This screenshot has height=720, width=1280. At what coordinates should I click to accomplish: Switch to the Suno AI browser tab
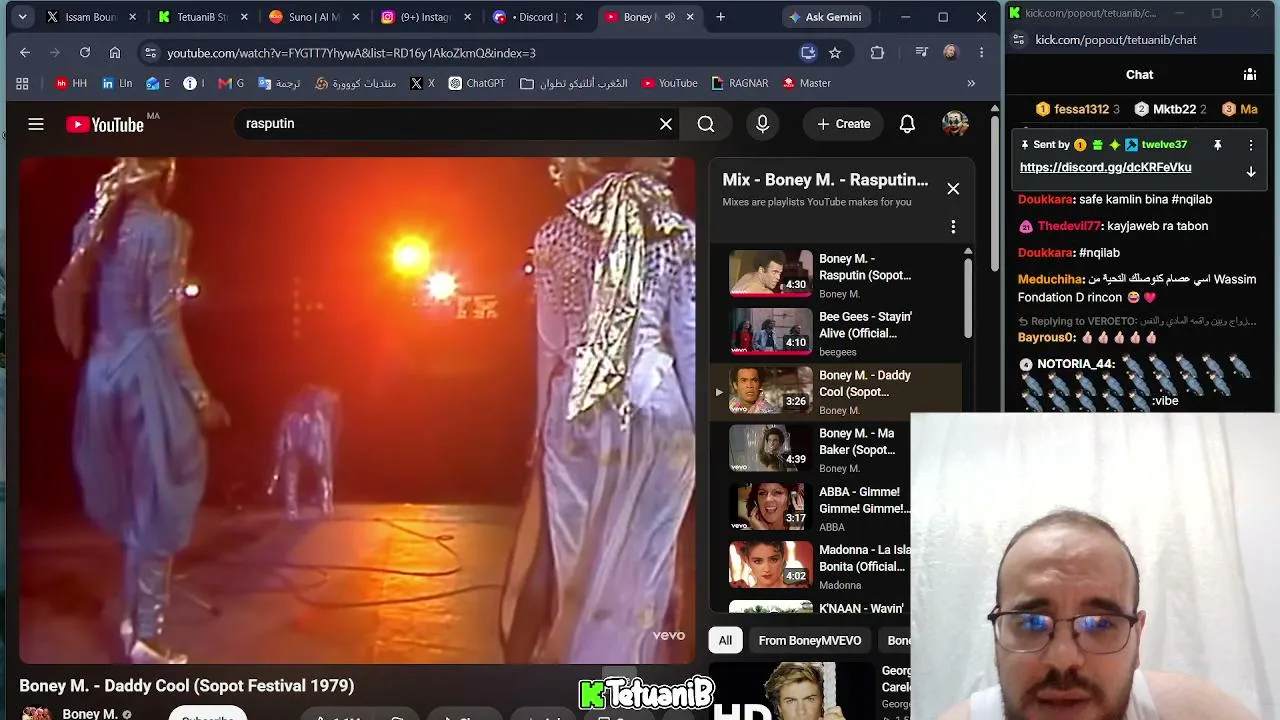pos(312,17)
